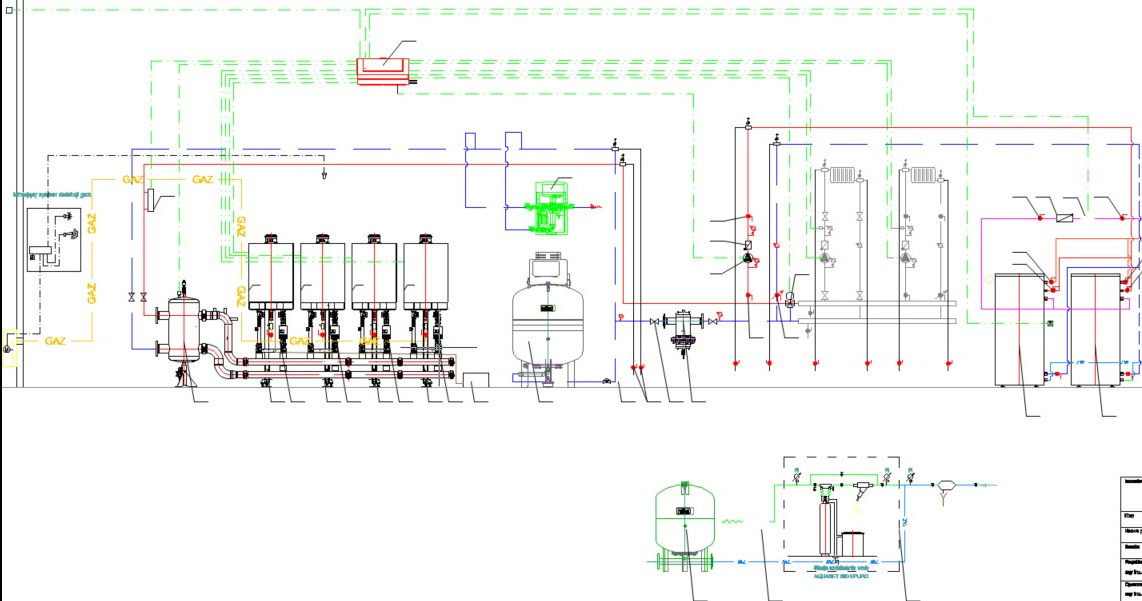Click the left hot water storage tank
Image resolution: width=1142 pixels, height=601 pixels.
coord(1018,330)
